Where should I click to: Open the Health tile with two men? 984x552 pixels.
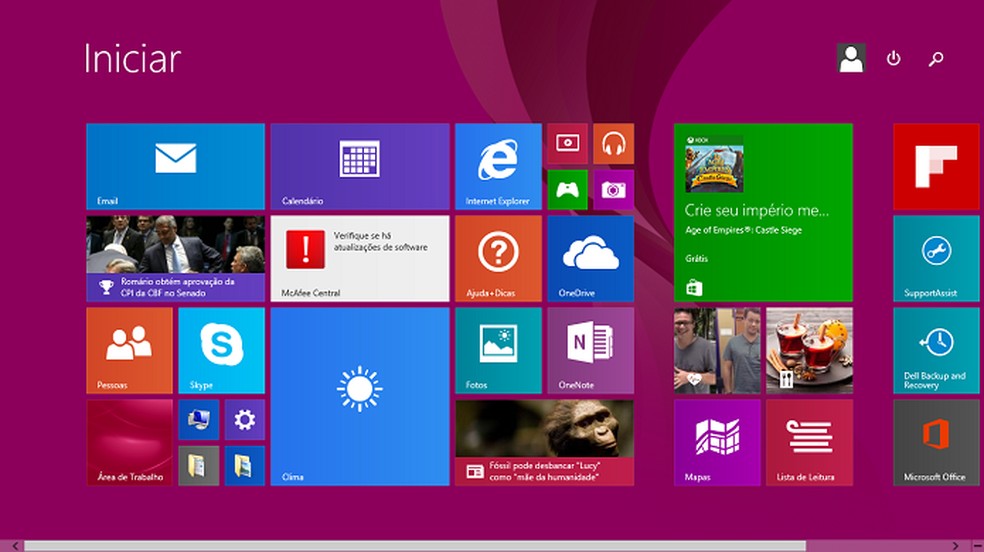717,351
